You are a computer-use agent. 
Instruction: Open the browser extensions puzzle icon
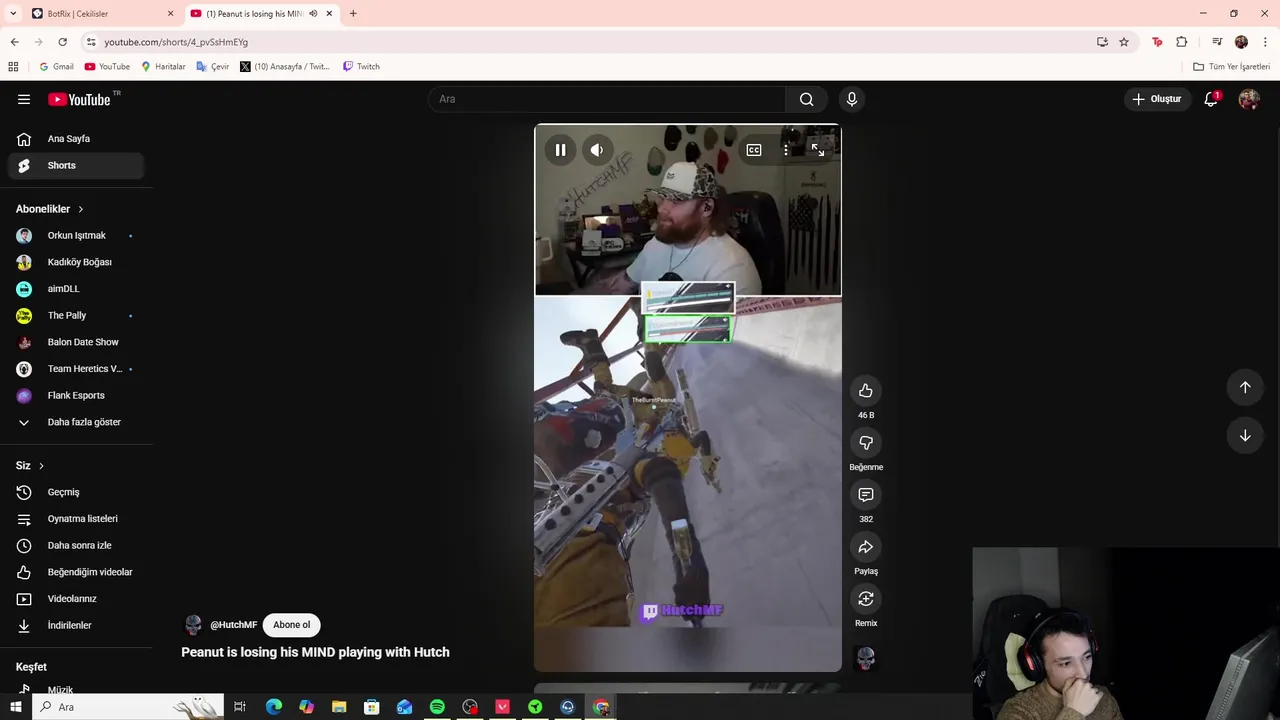click(1182, 42)
